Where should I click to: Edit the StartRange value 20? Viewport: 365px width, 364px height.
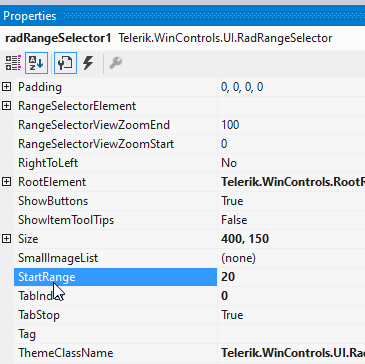291,277
